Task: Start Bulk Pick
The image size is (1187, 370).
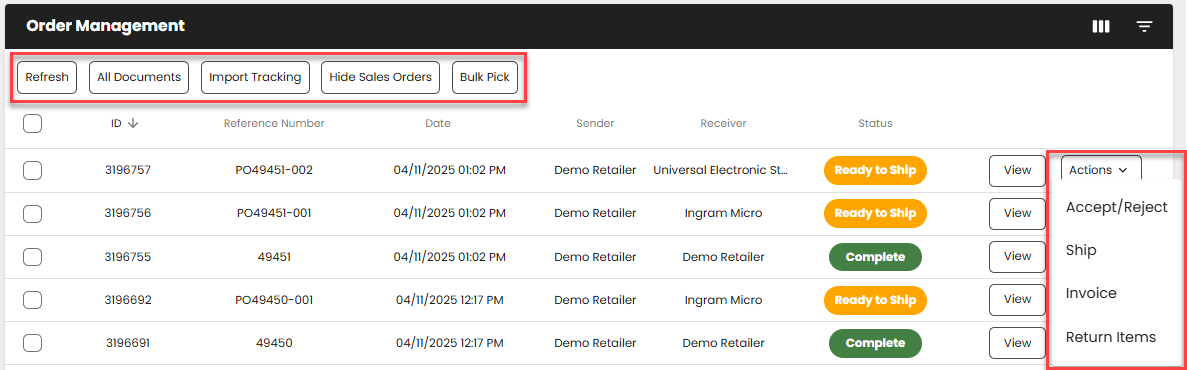Action: click(x=484, y=77)
